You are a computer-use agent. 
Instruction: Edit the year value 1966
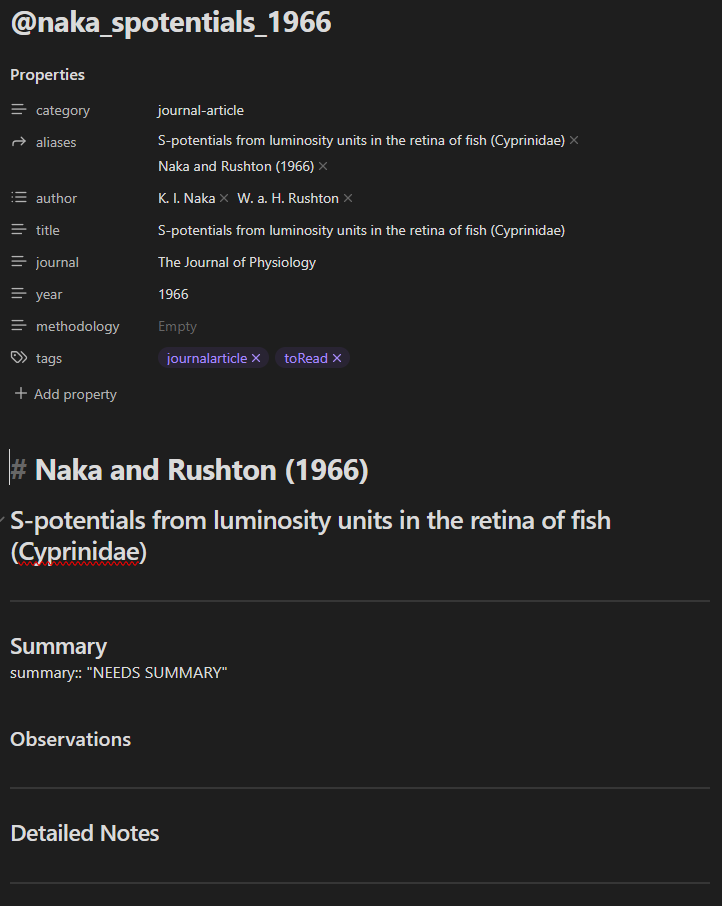[x=173, y=294]
